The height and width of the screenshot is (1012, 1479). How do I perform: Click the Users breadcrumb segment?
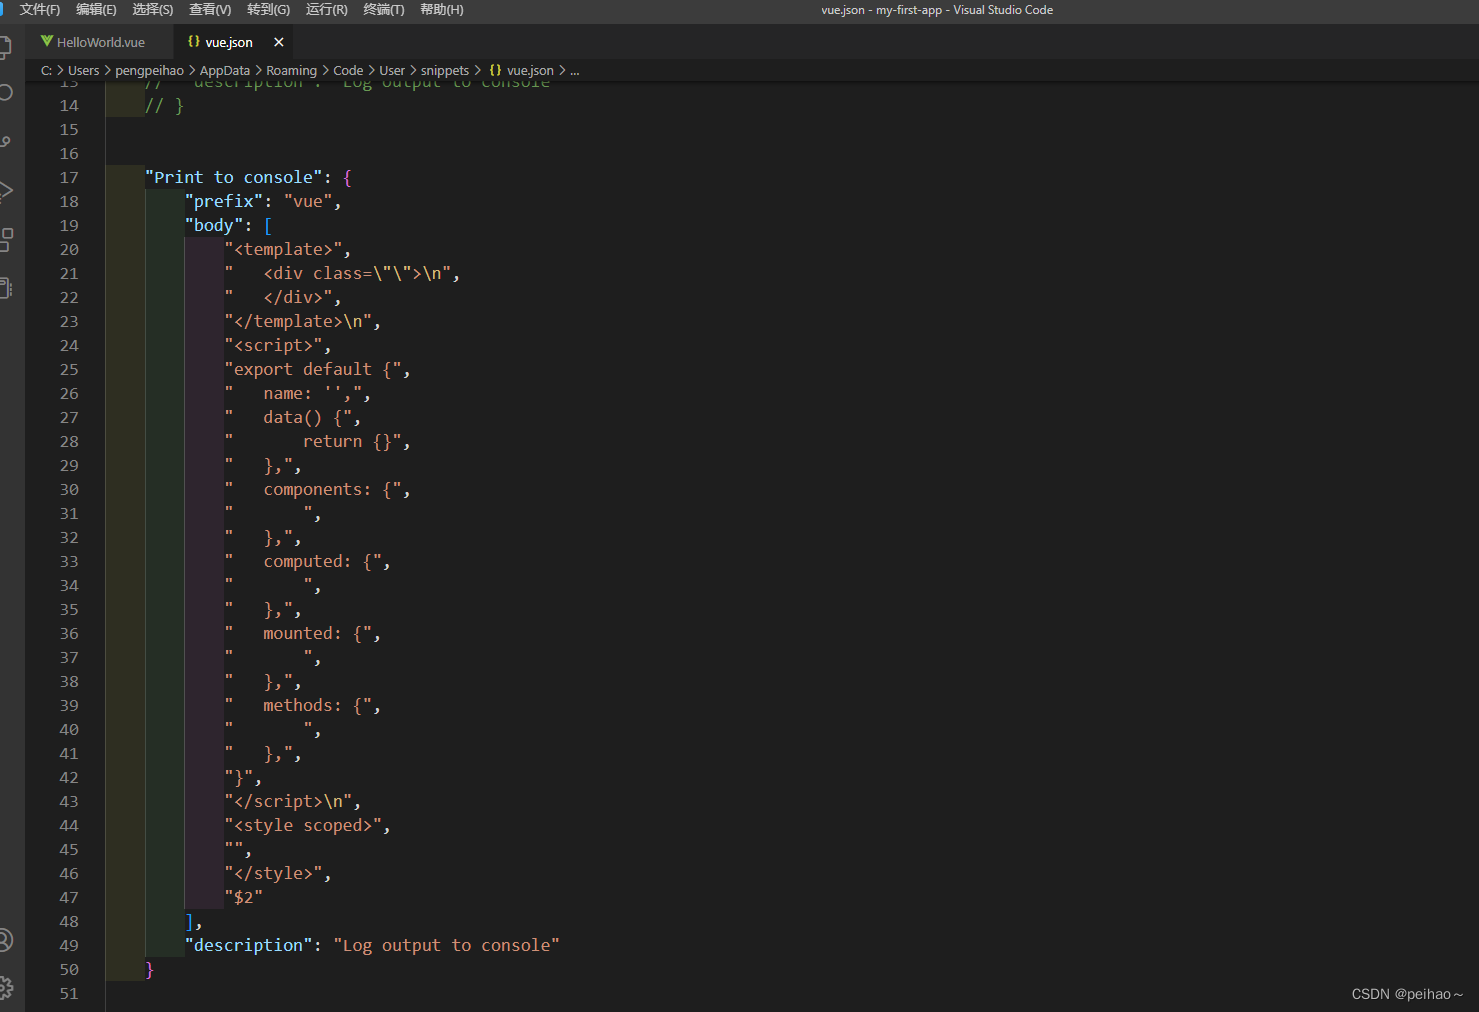[x=83, y=70]
